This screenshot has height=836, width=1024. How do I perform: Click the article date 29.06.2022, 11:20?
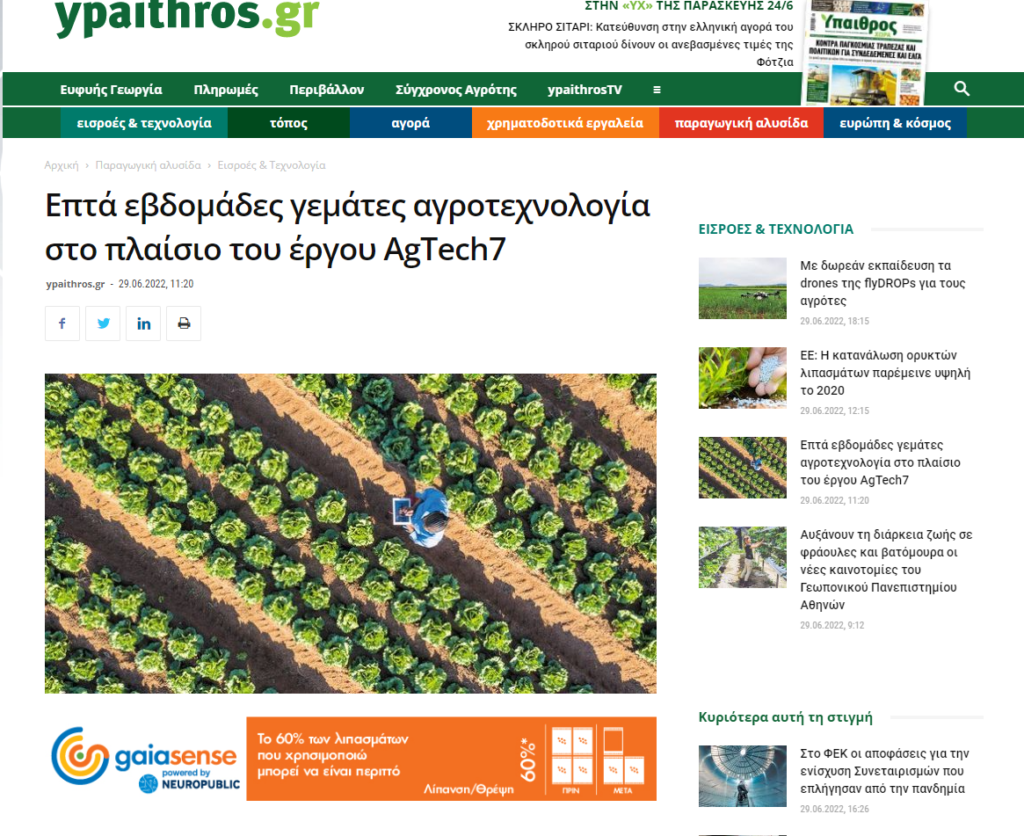[156, 284]
